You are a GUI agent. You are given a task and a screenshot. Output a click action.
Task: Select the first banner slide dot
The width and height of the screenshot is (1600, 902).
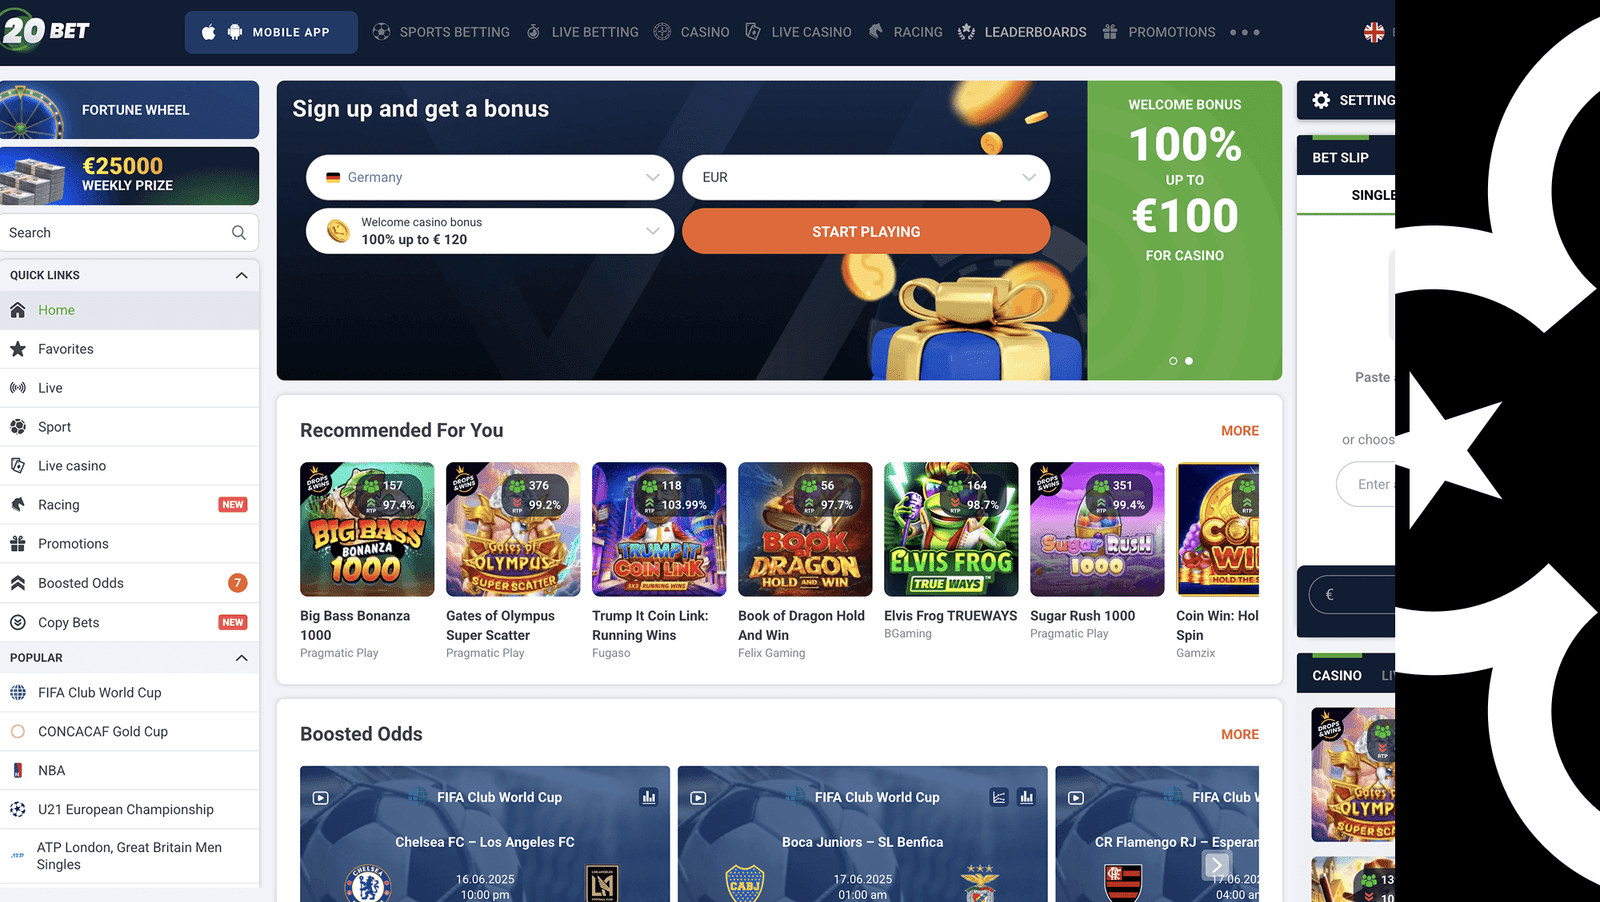[x=1173, y=361]
